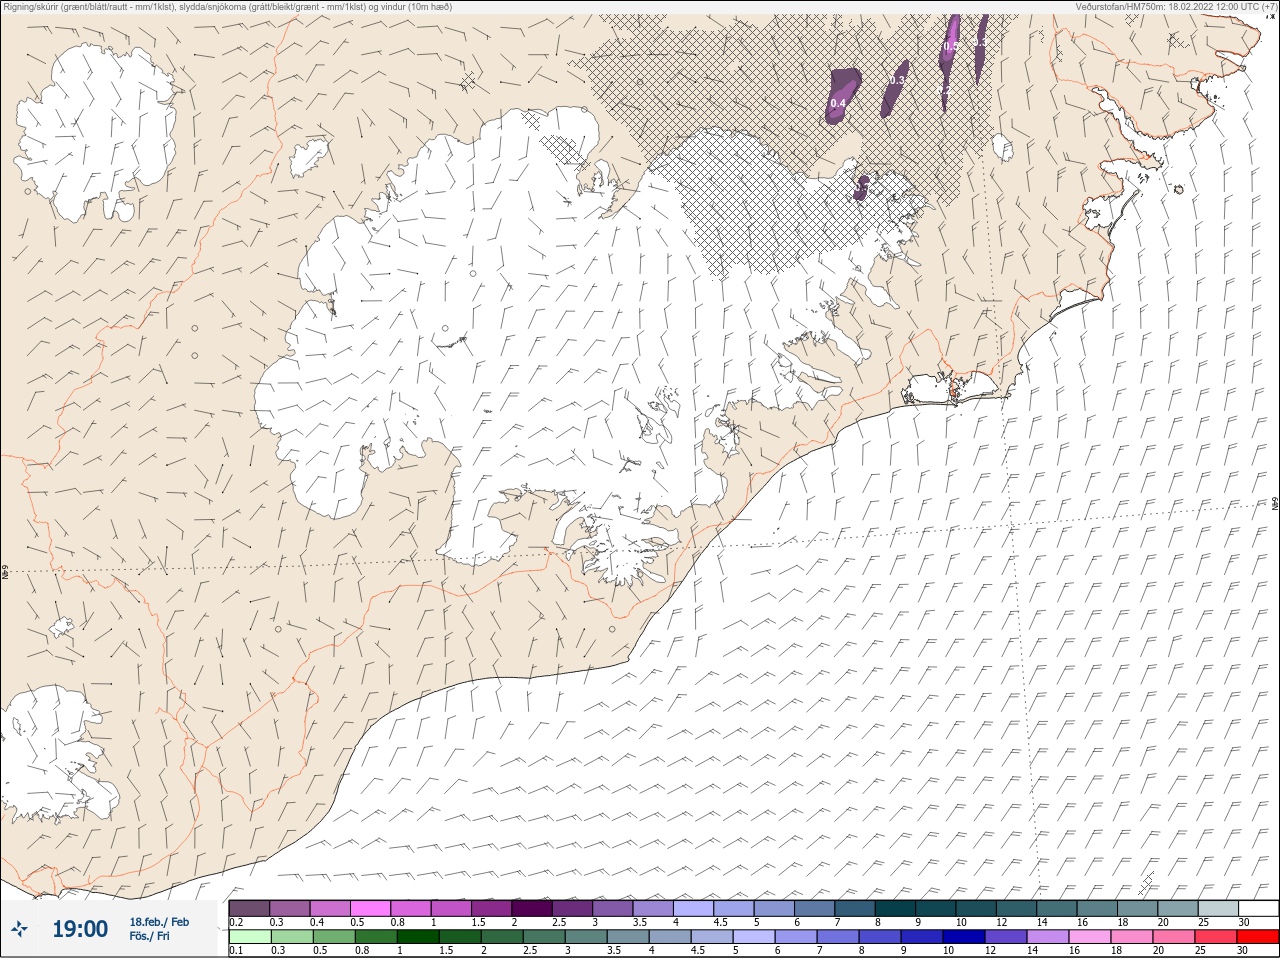Pick the upper-row legend swatch labeled 12
This screenshot has width=1280, height=958.
[x=1017, y=909]
